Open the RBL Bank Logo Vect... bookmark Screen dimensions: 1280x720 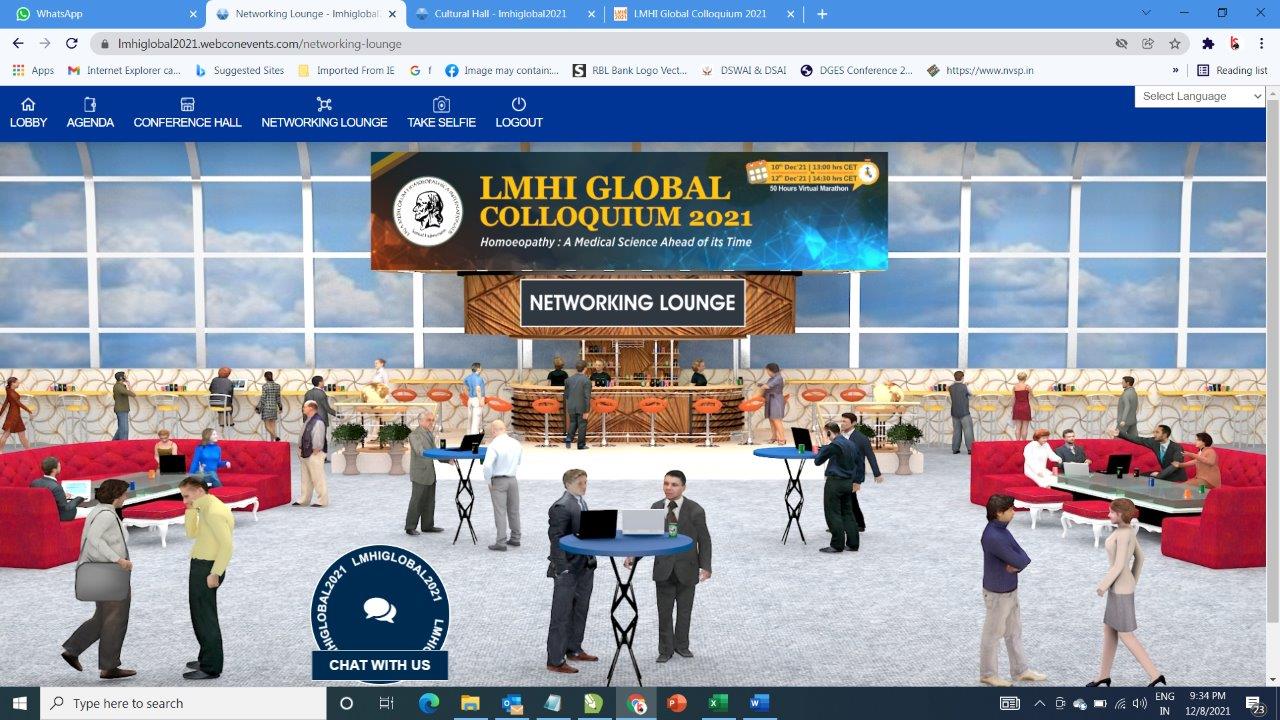630,70
